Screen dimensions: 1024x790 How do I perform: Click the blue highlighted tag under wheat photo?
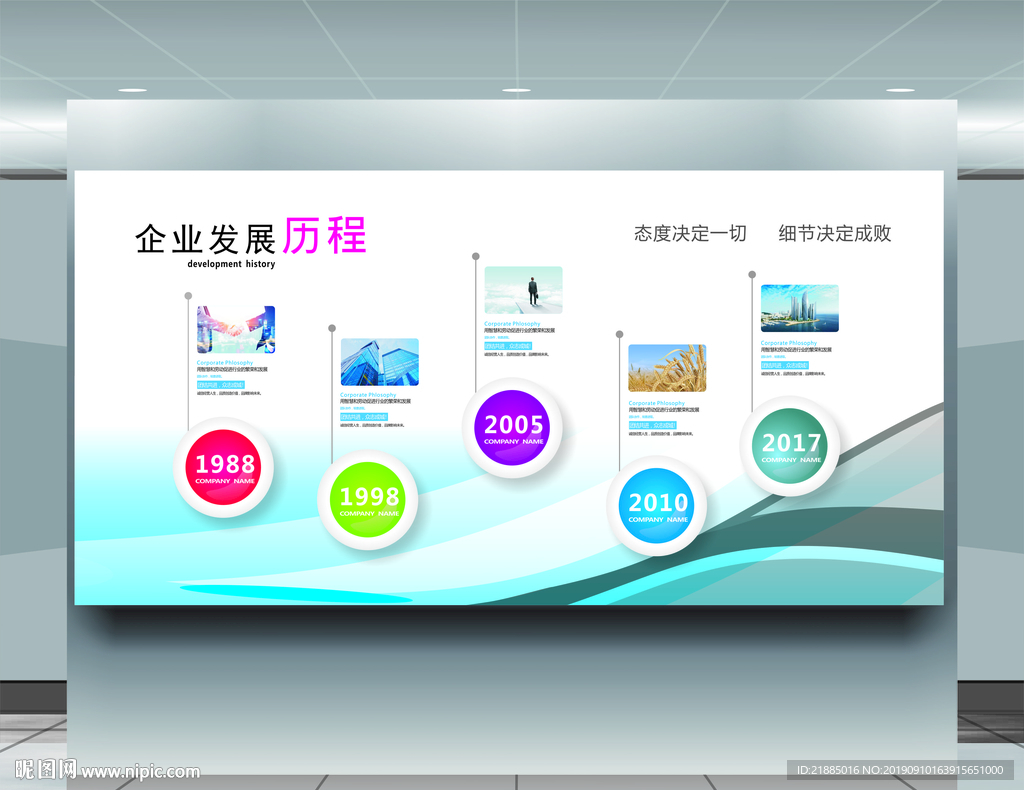[652, 425]
